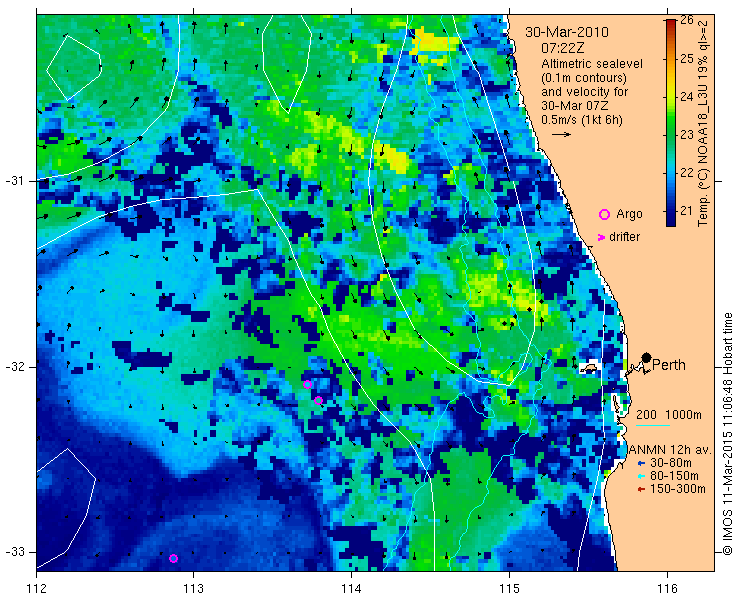
Task: Click the '80-150m' depth range label
Action: (x=674, y=476)
